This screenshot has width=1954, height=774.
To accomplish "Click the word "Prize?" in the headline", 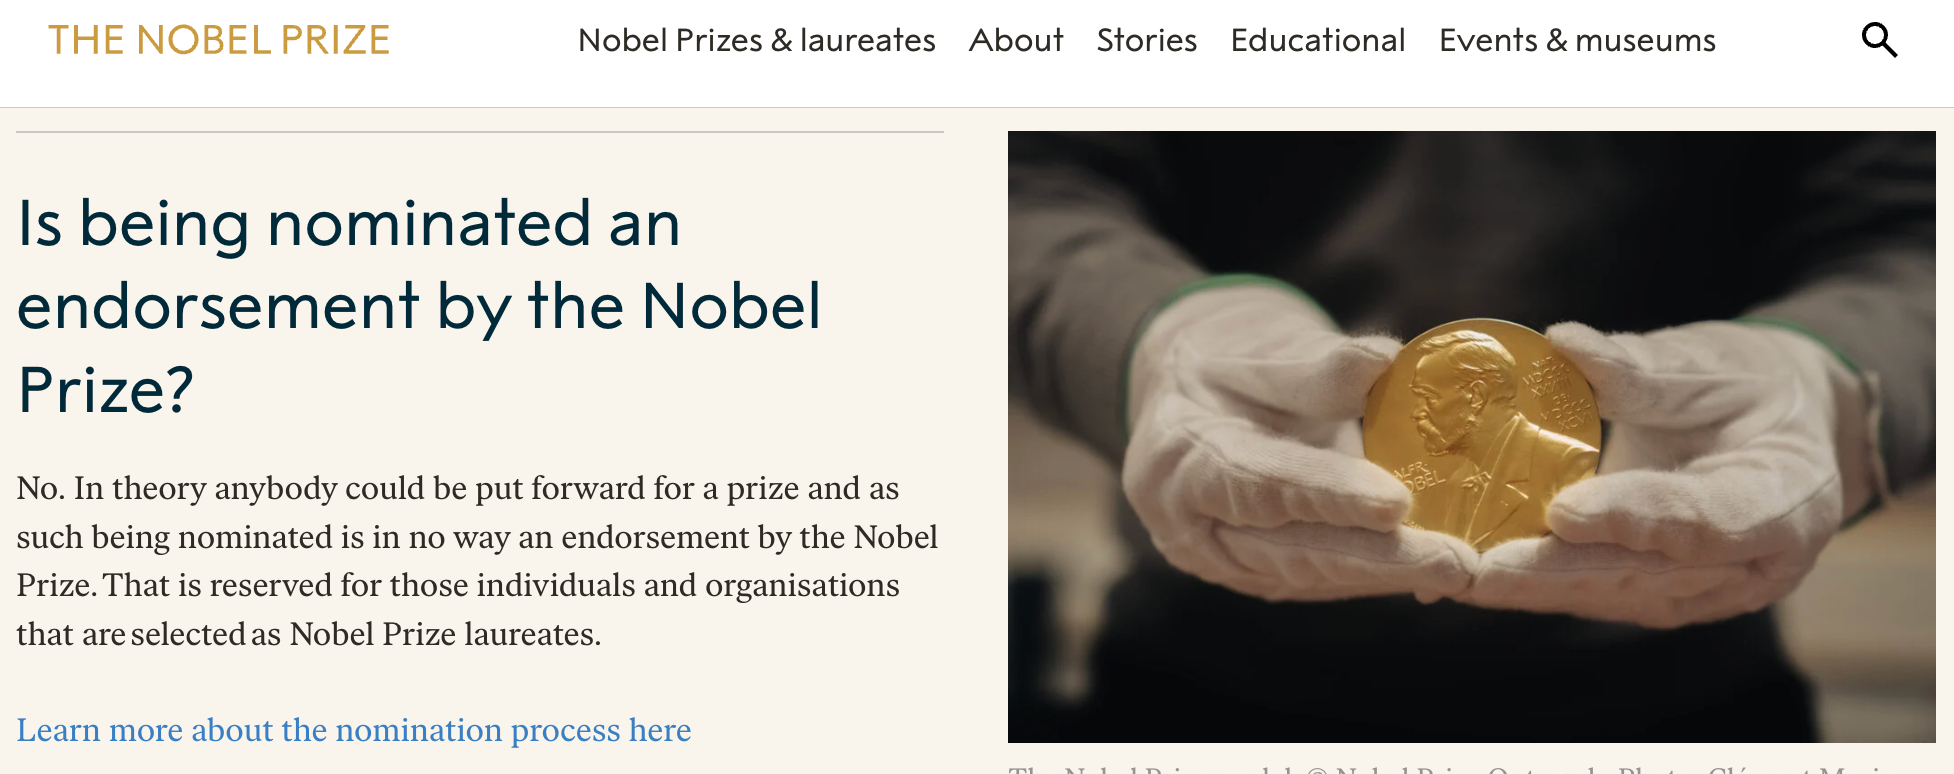I will coord(106,389).
